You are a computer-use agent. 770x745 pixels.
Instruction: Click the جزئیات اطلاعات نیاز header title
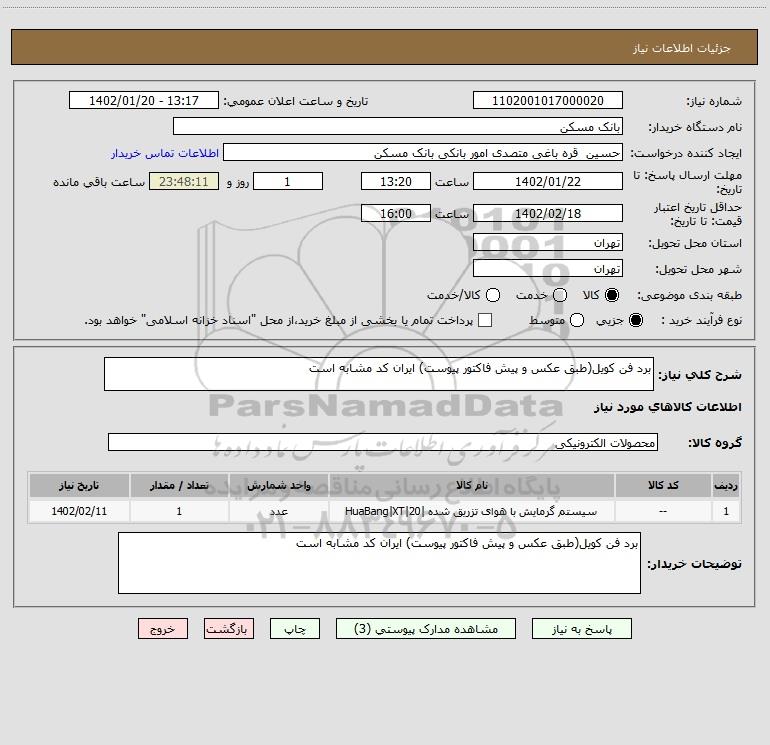click(x=682, y=48)
